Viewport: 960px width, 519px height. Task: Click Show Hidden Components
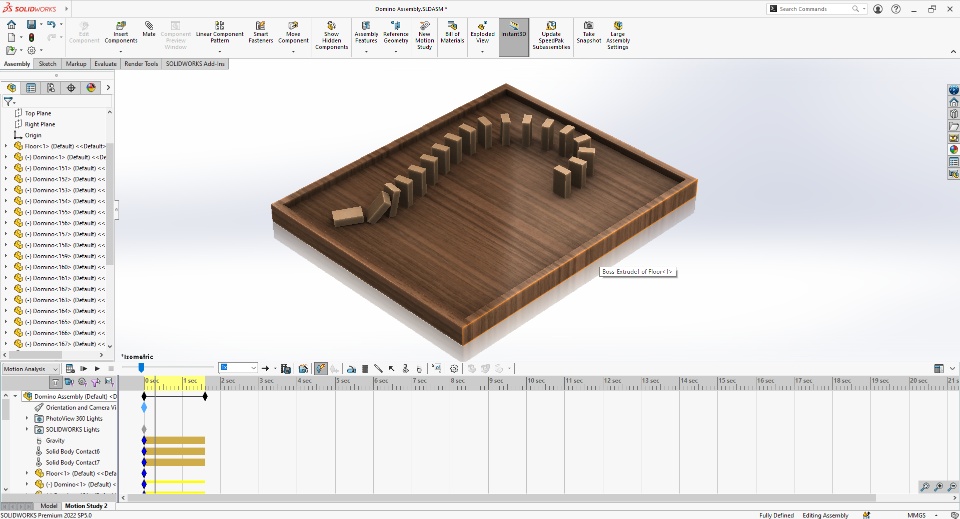331,35
